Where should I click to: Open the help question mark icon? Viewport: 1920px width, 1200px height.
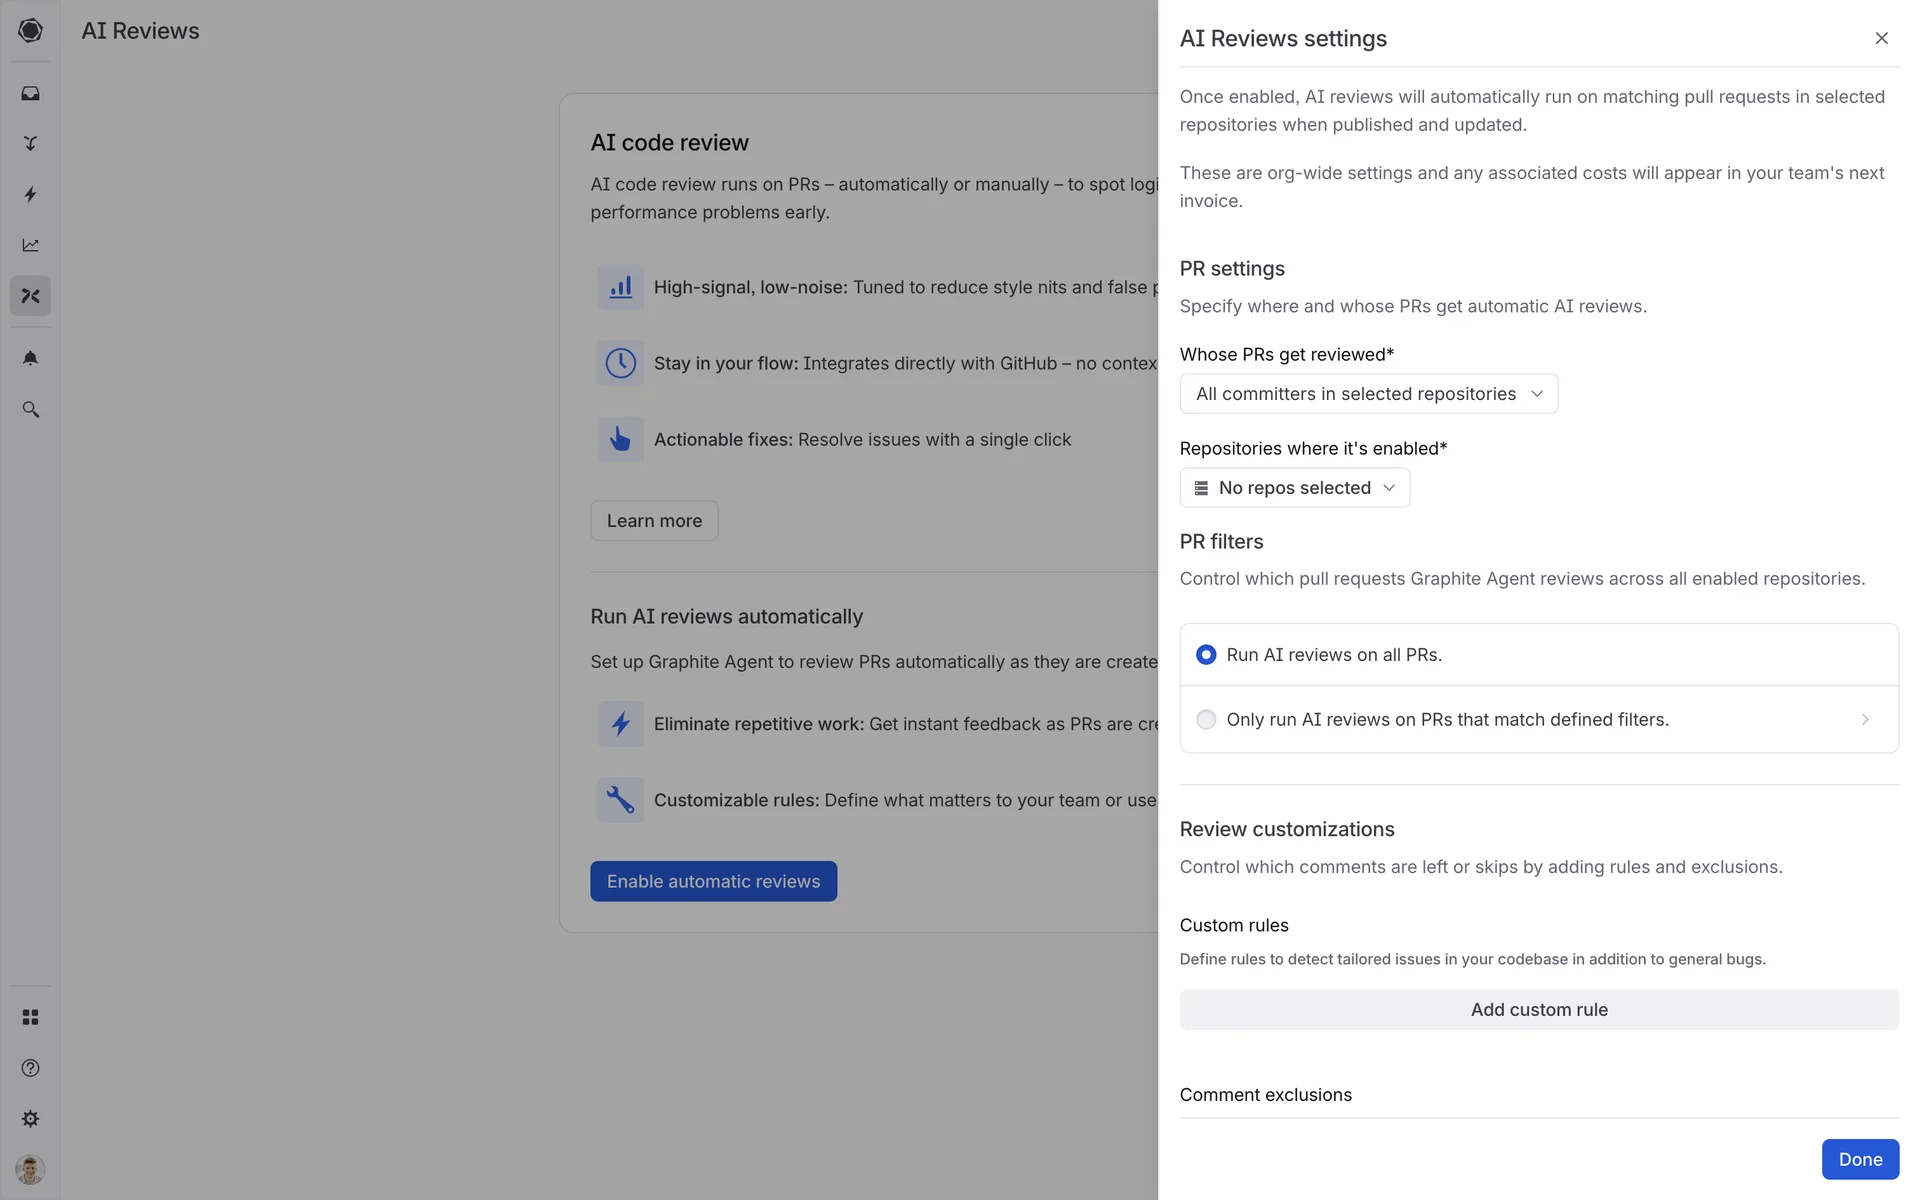pyautogui.click(x=30, y=1068)
